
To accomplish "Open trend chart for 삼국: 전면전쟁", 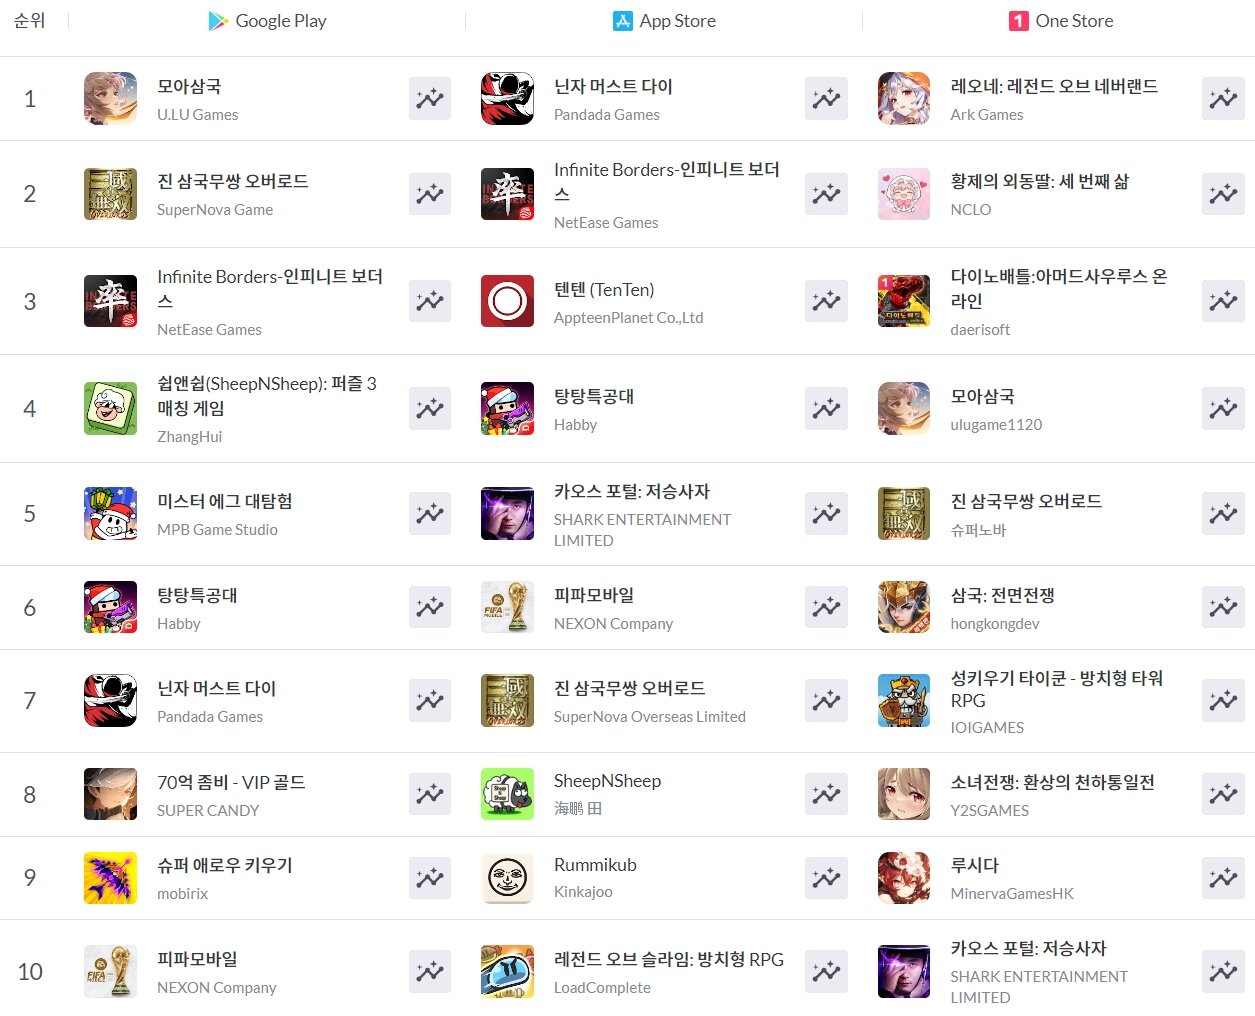I will point(1223,607).
